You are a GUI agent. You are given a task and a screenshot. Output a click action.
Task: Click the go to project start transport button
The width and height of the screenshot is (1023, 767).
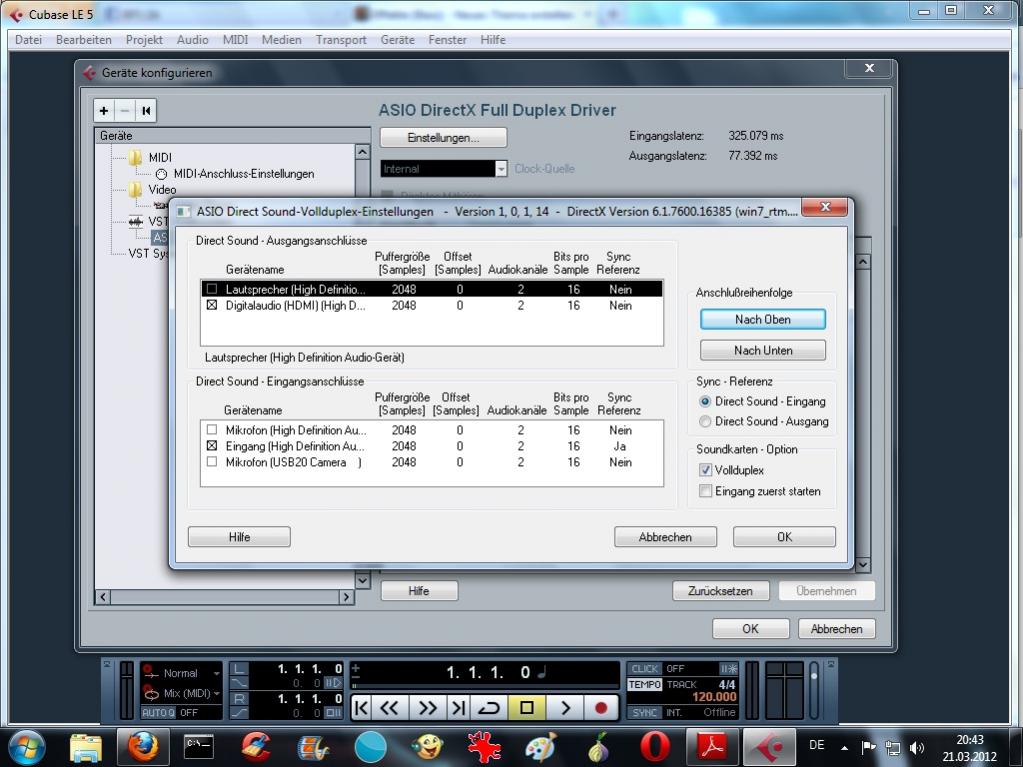point(361,708)
